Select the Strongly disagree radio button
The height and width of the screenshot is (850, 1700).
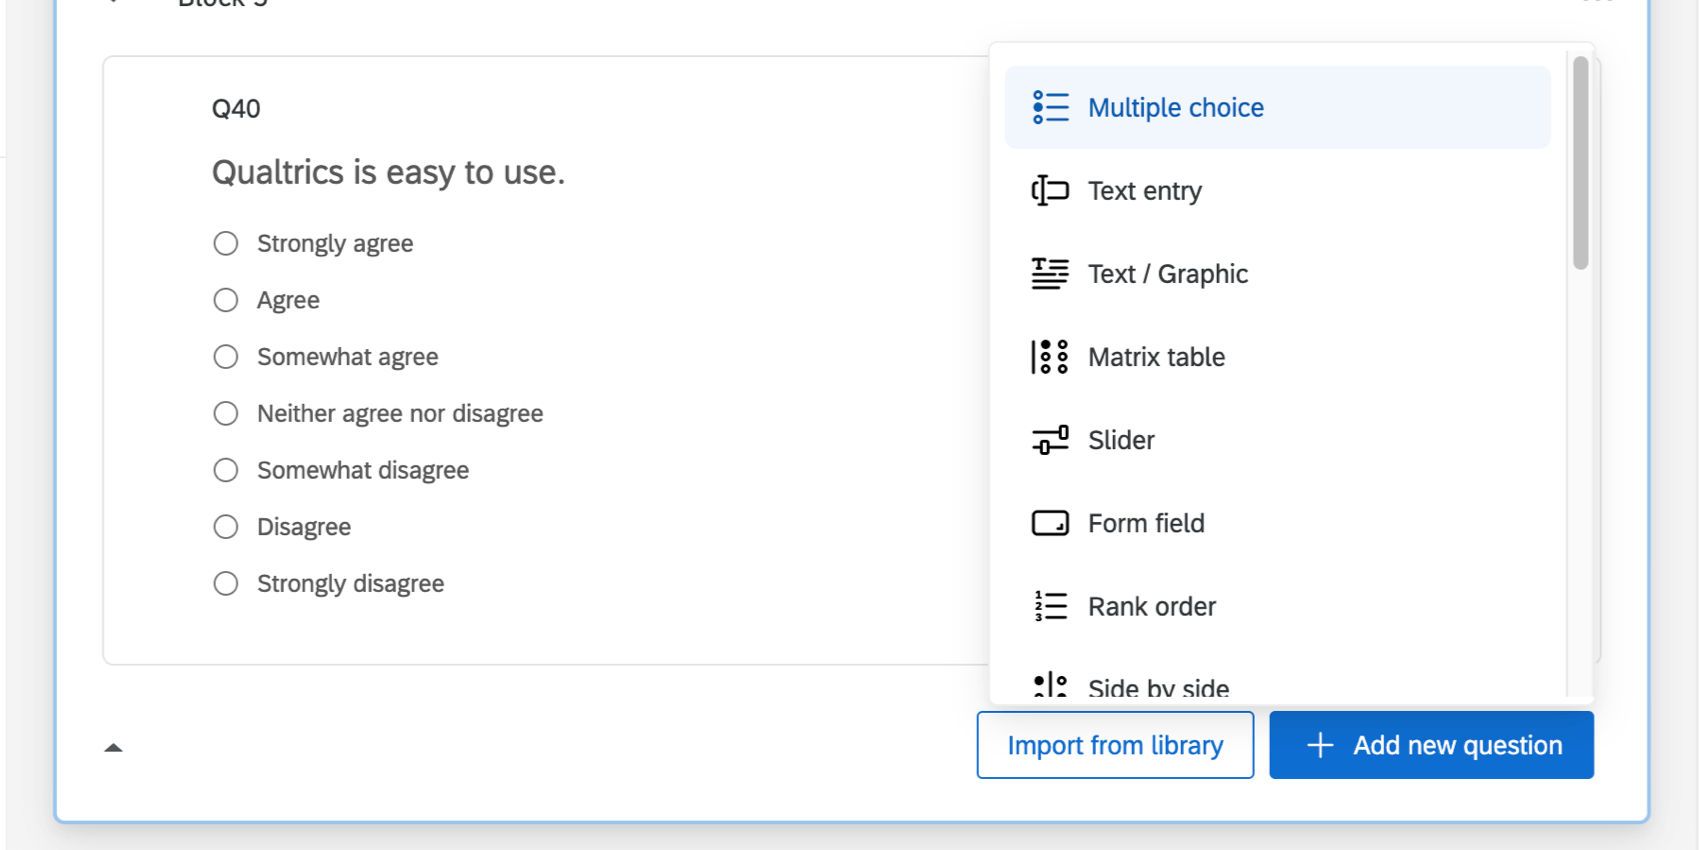coord(226,584)
